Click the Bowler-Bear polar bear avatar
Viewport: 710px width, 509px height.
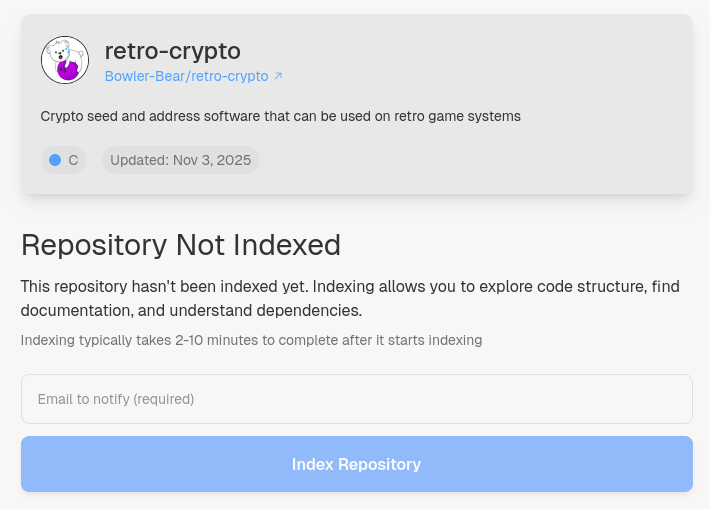(x=65, y=60)
